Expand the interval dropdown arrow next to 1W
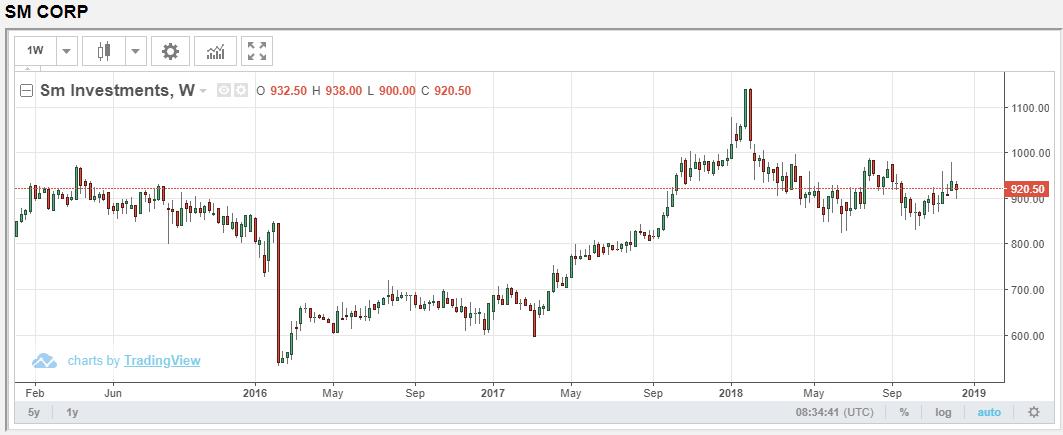The width and height of the screenshot is (1063, 435). click(x=66, y=51)
